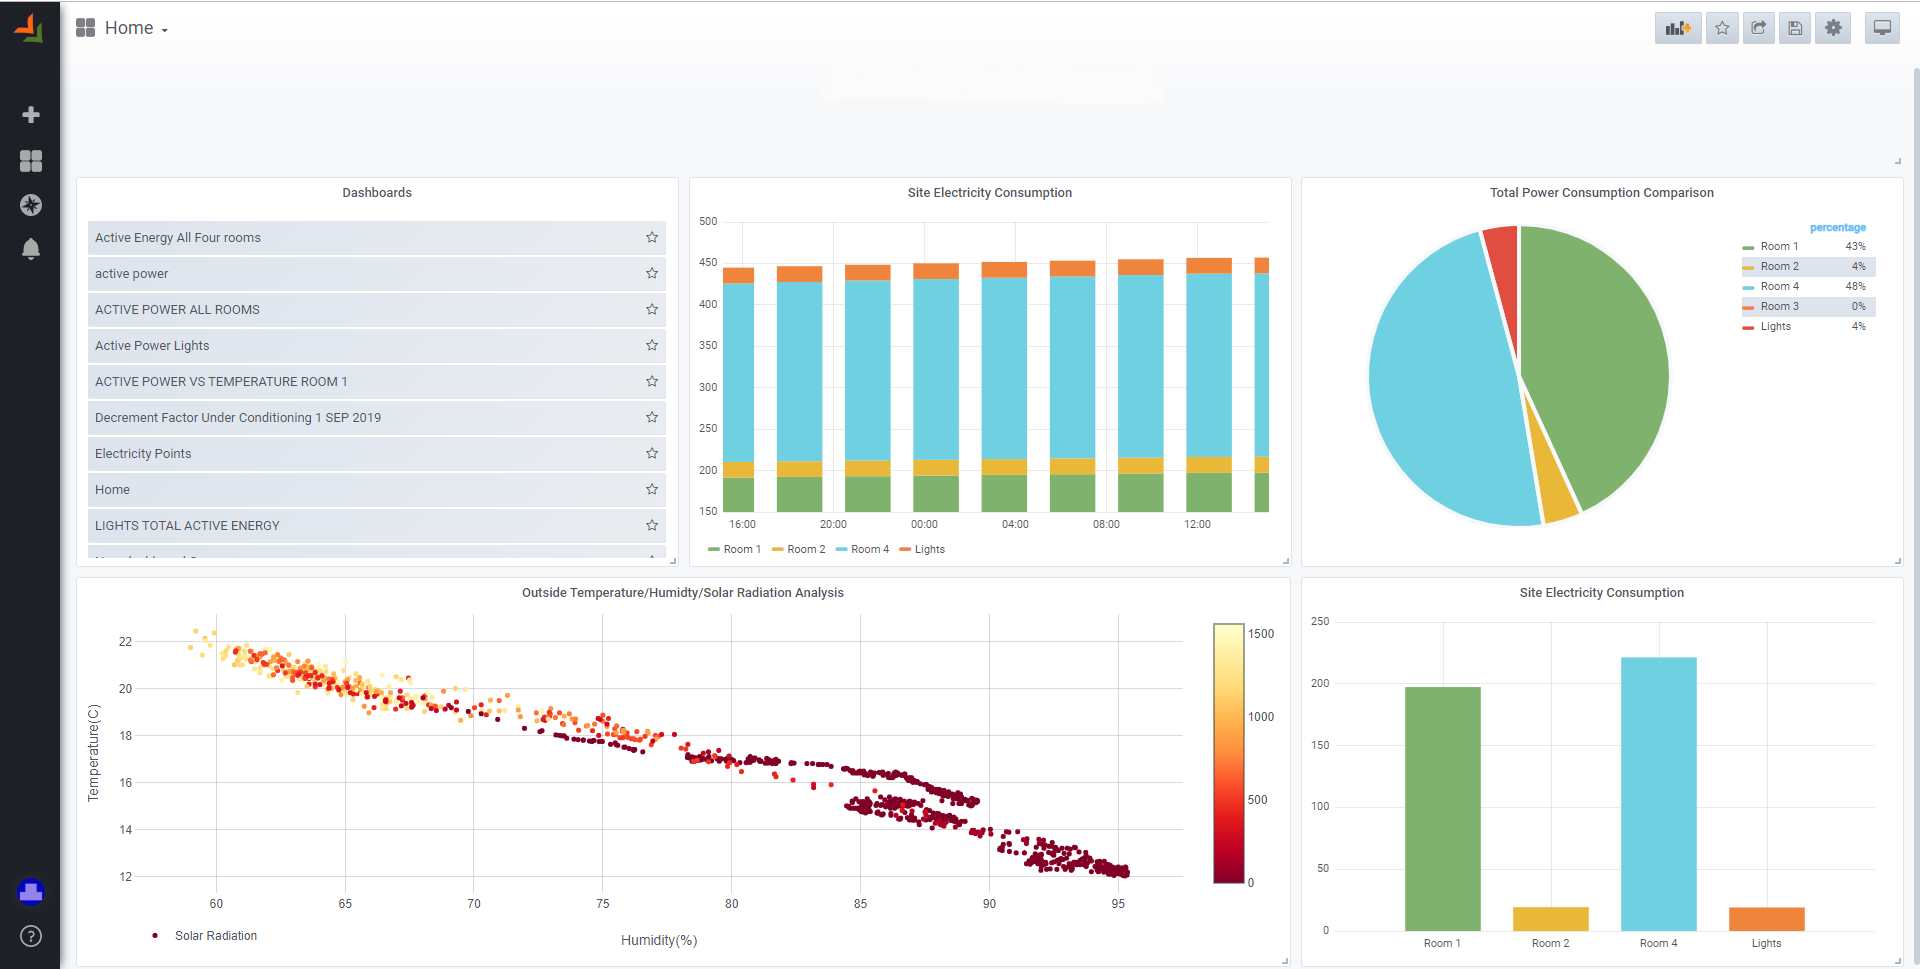The image size is (1920, 969).
Task: Star ACTIVE POWER VS TEMPERATURE ROOM 1
Action: (x=652, y=381)
